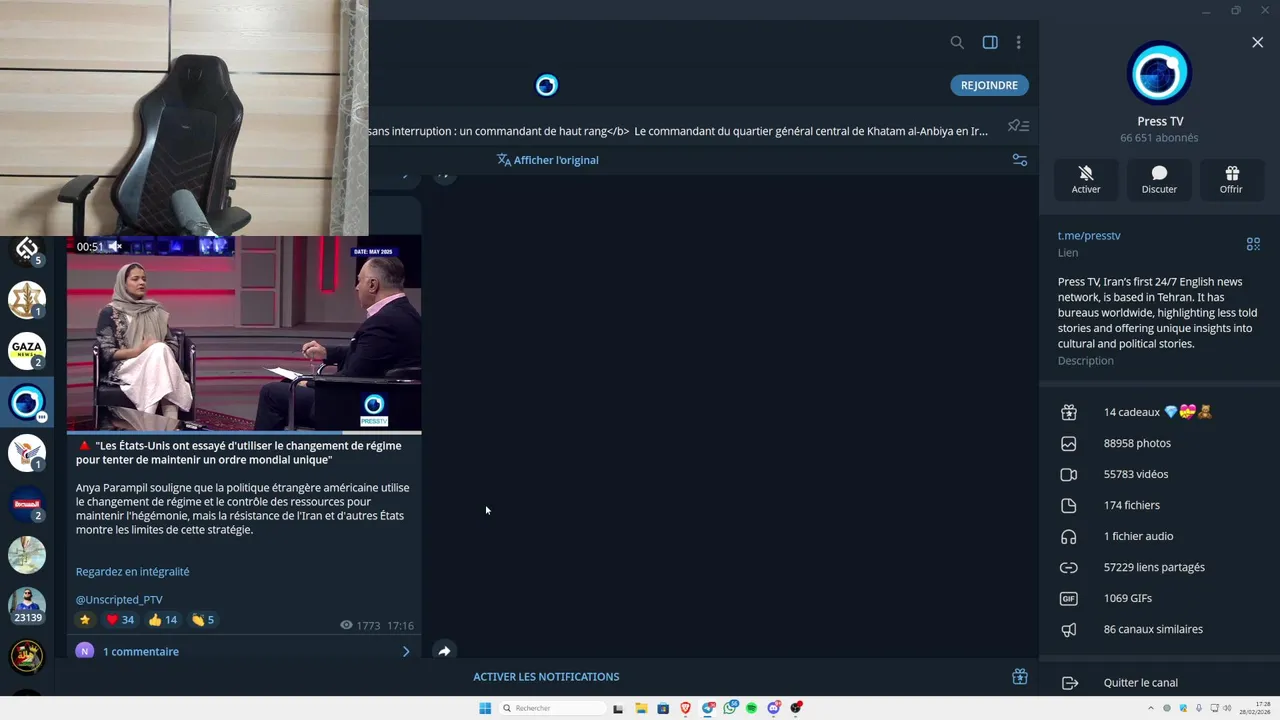The height and width of the screenshot is (720, 1280).
Task: Open the pinned messages list icon
Action: [1018, 126]
